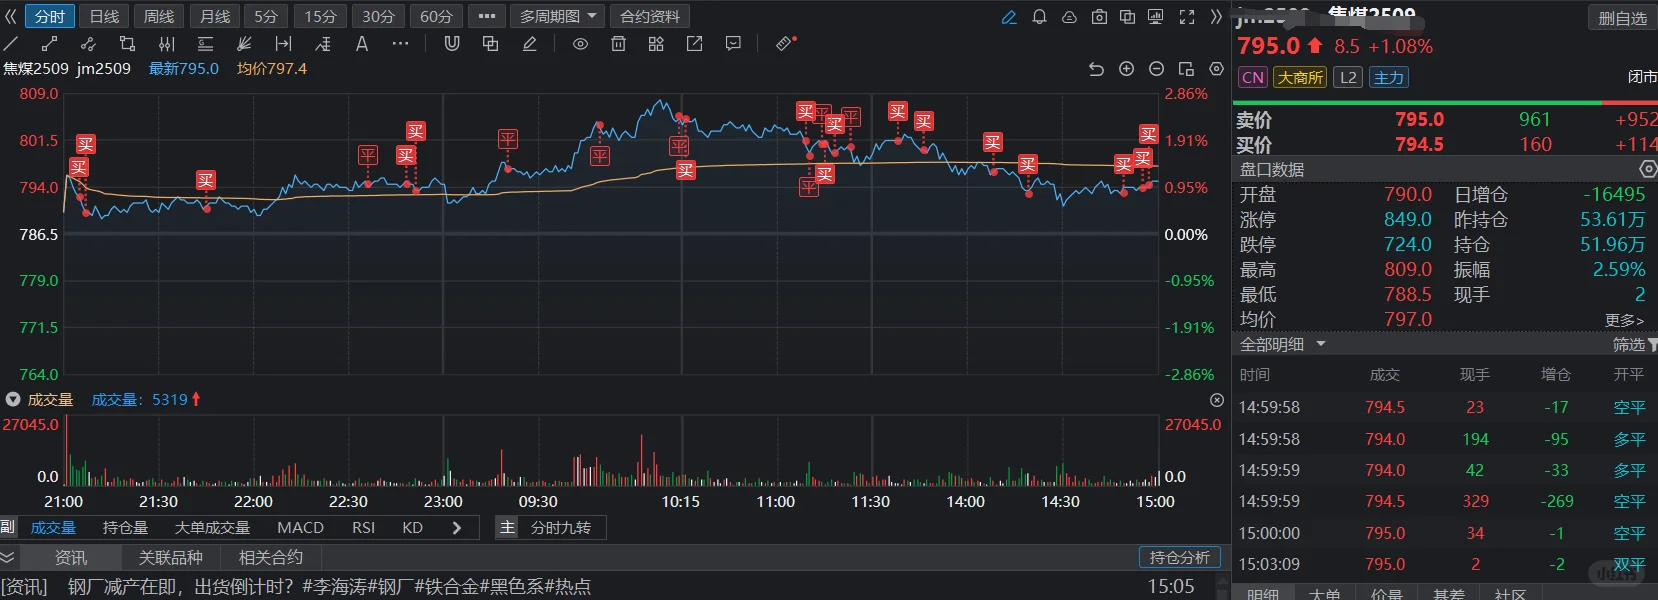1658x600 pixels.
Task: Select the horizontal price lines tool
Action: pyautogui.click(x=205, y=44)
